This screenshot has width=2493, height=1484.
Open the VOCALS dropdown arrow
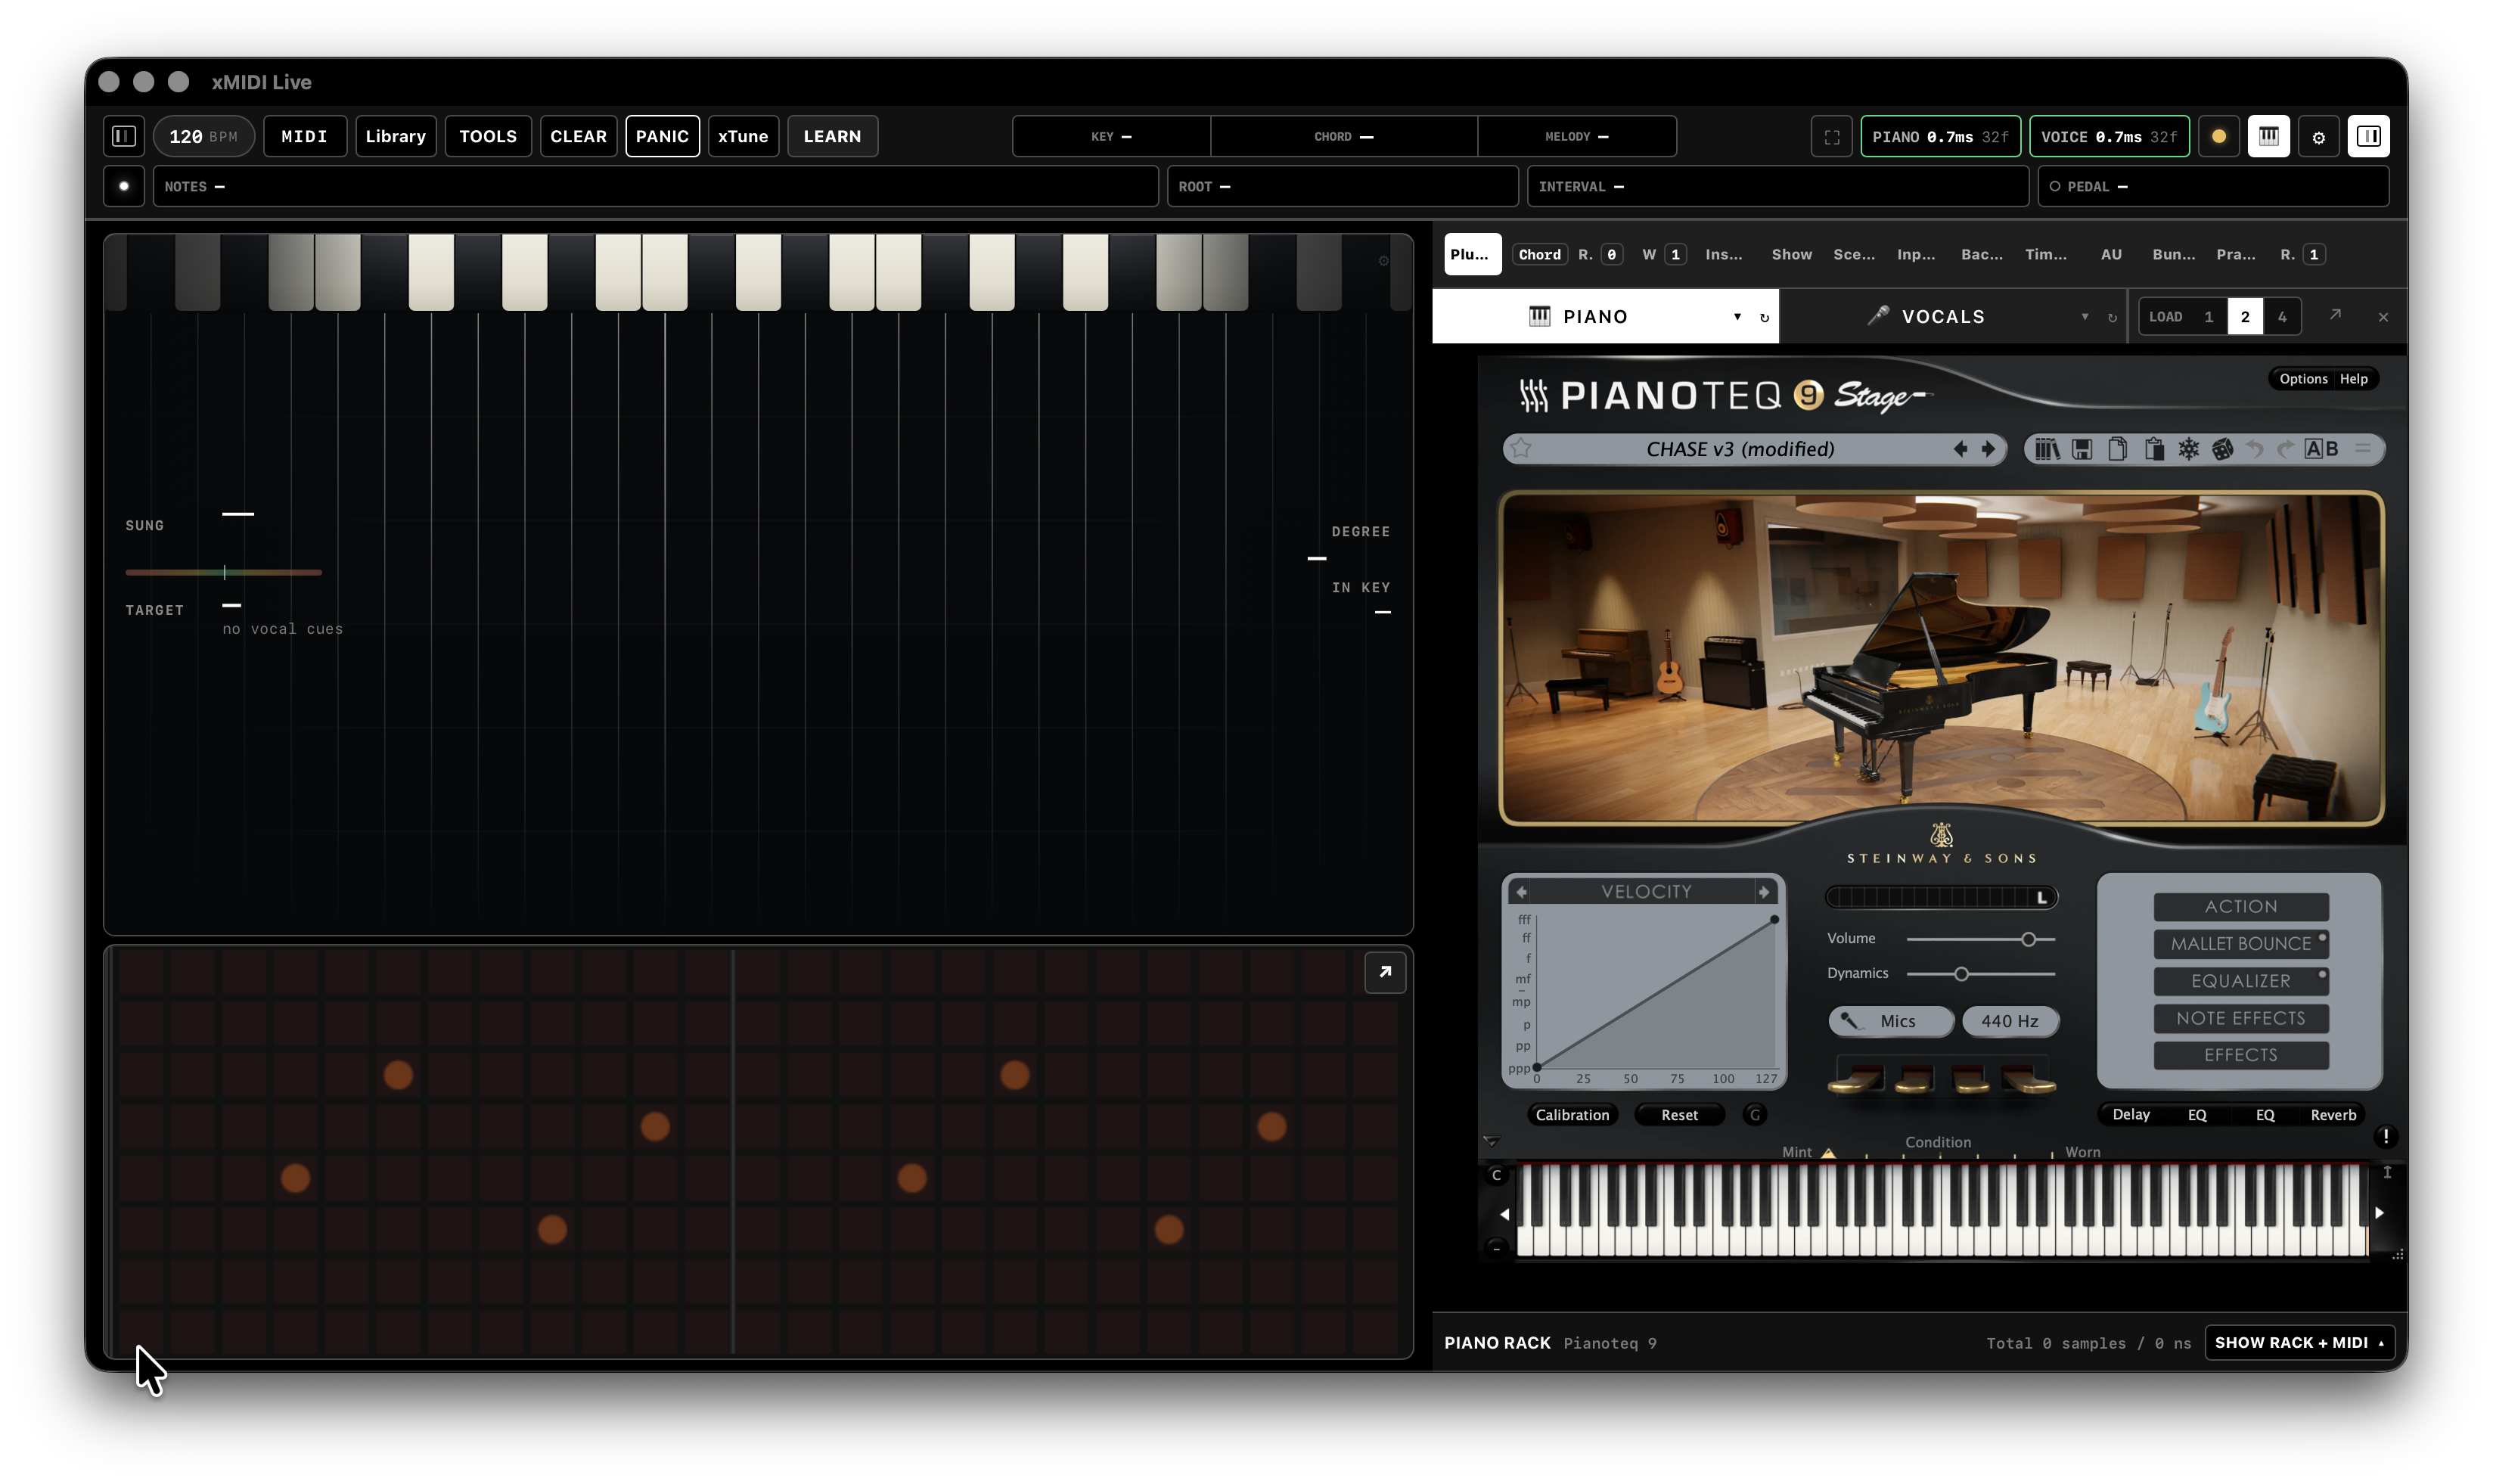point(2084,317)
